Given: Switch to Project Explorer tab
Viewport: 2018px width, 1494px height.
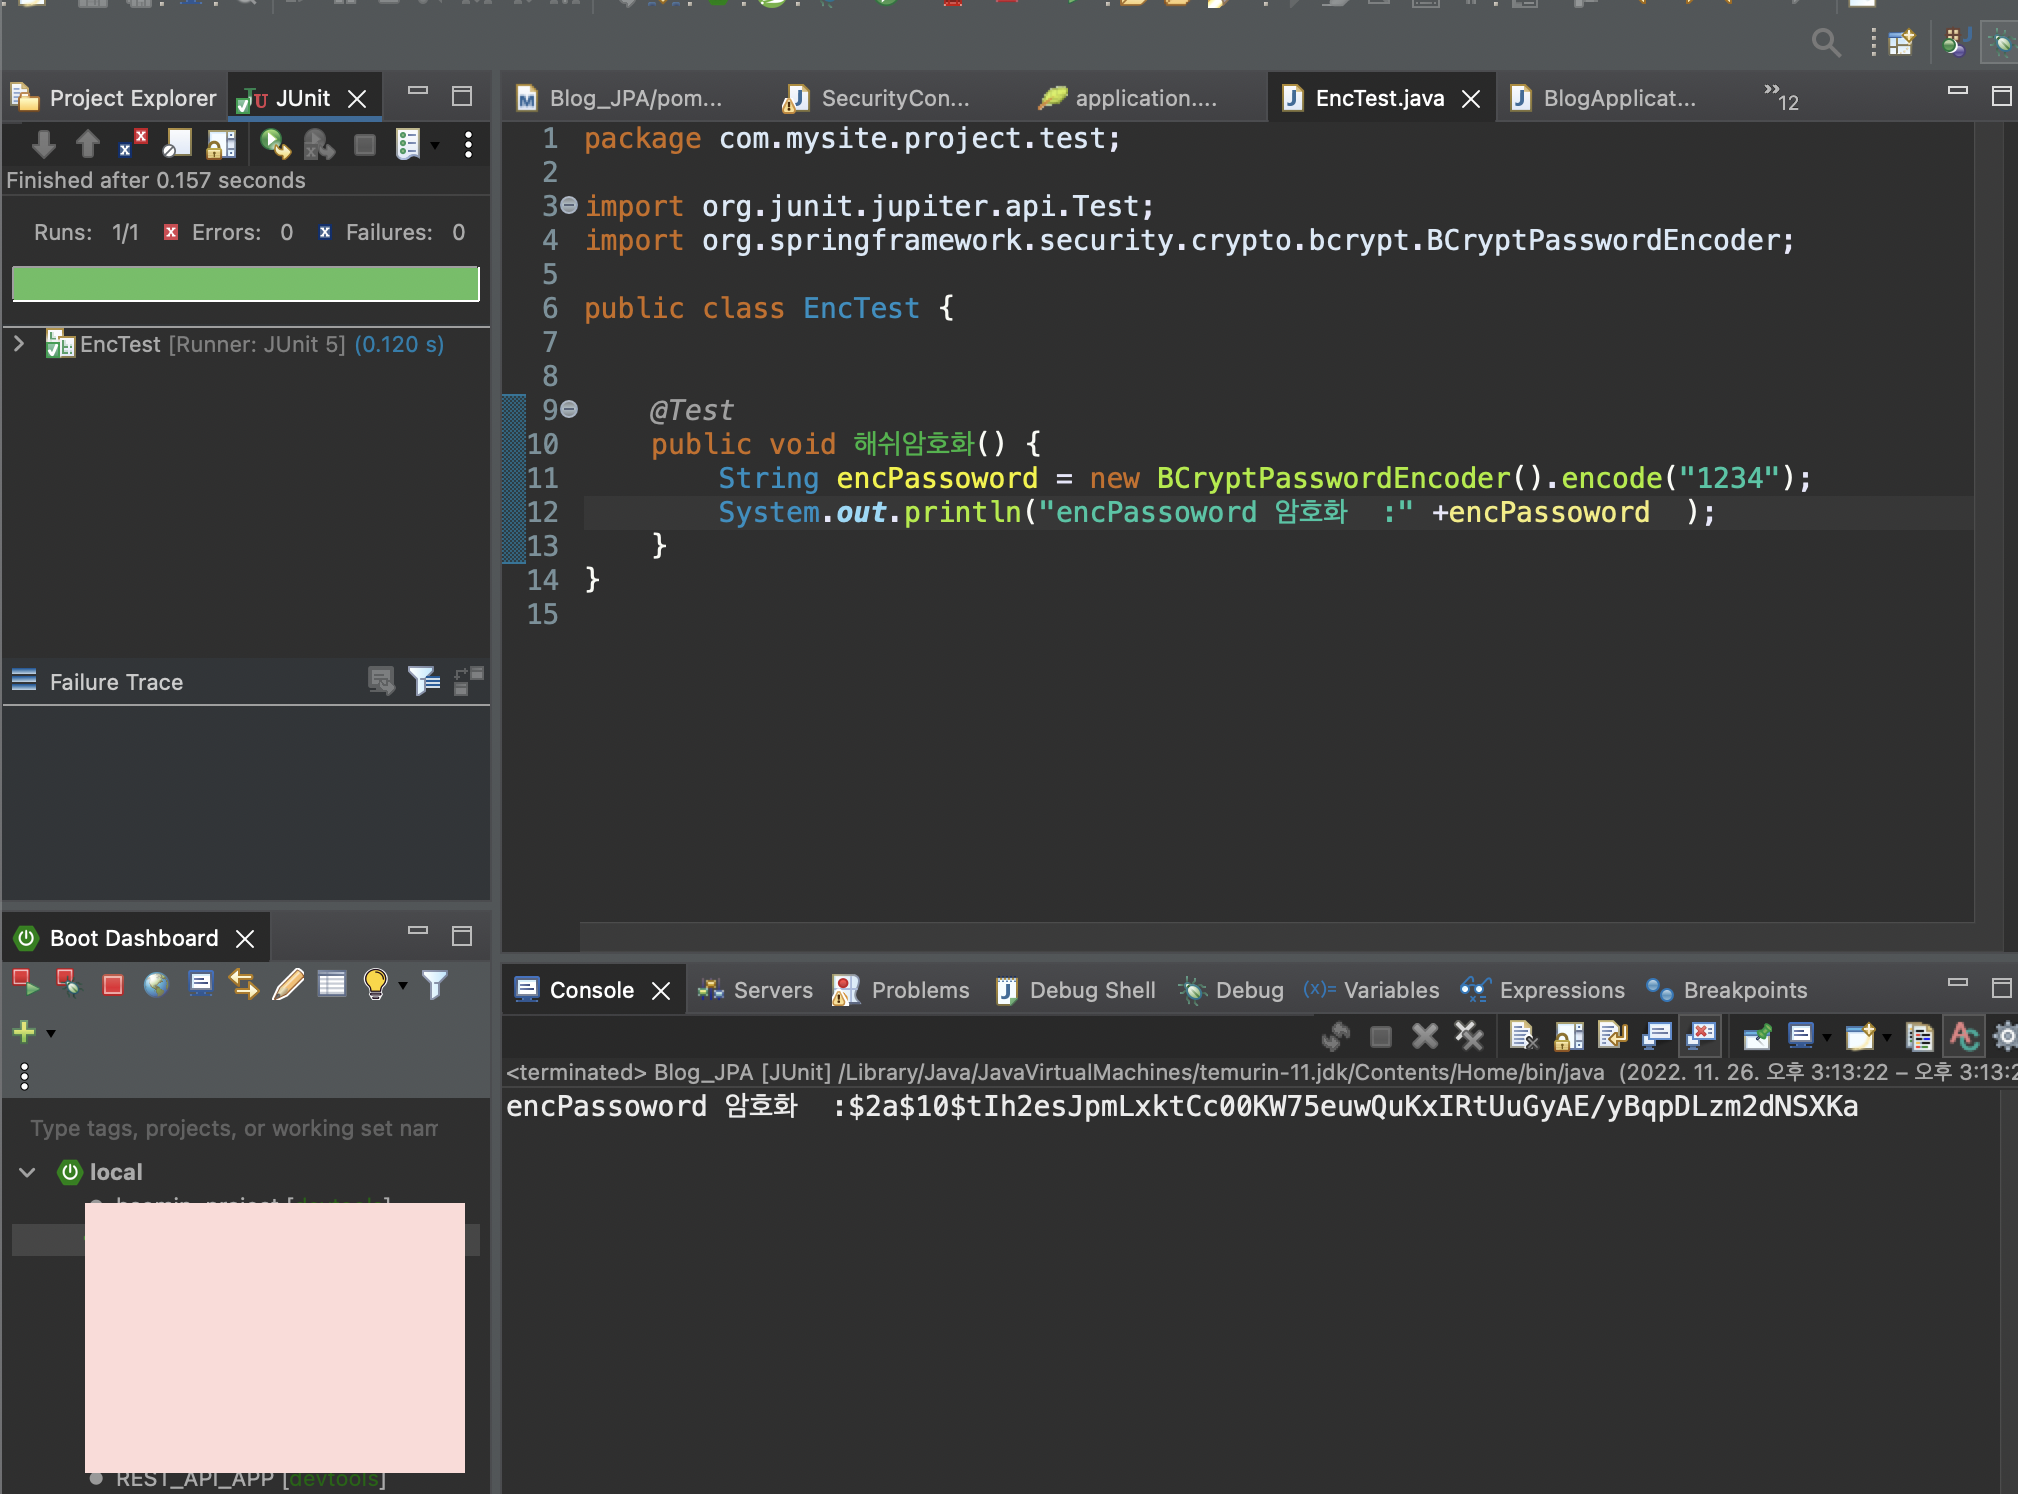Looking at the screenshot, I should (x=114, y=98).
